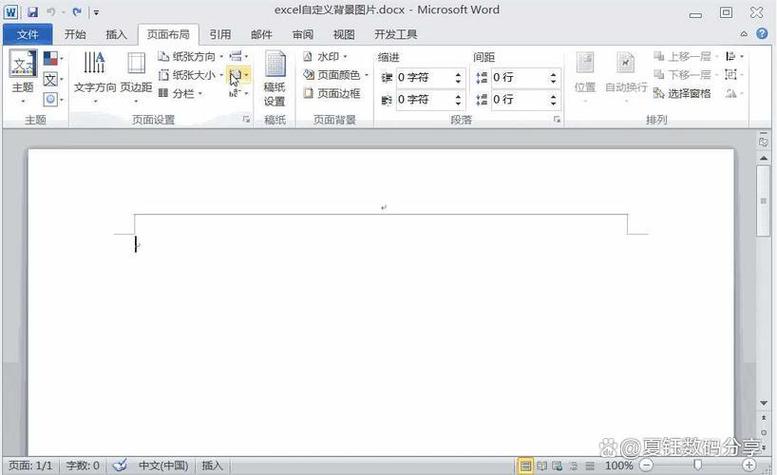Screen dimensions: 777x475
Task: Open 水印 watermark dropdown
Action: click(325, 56)
